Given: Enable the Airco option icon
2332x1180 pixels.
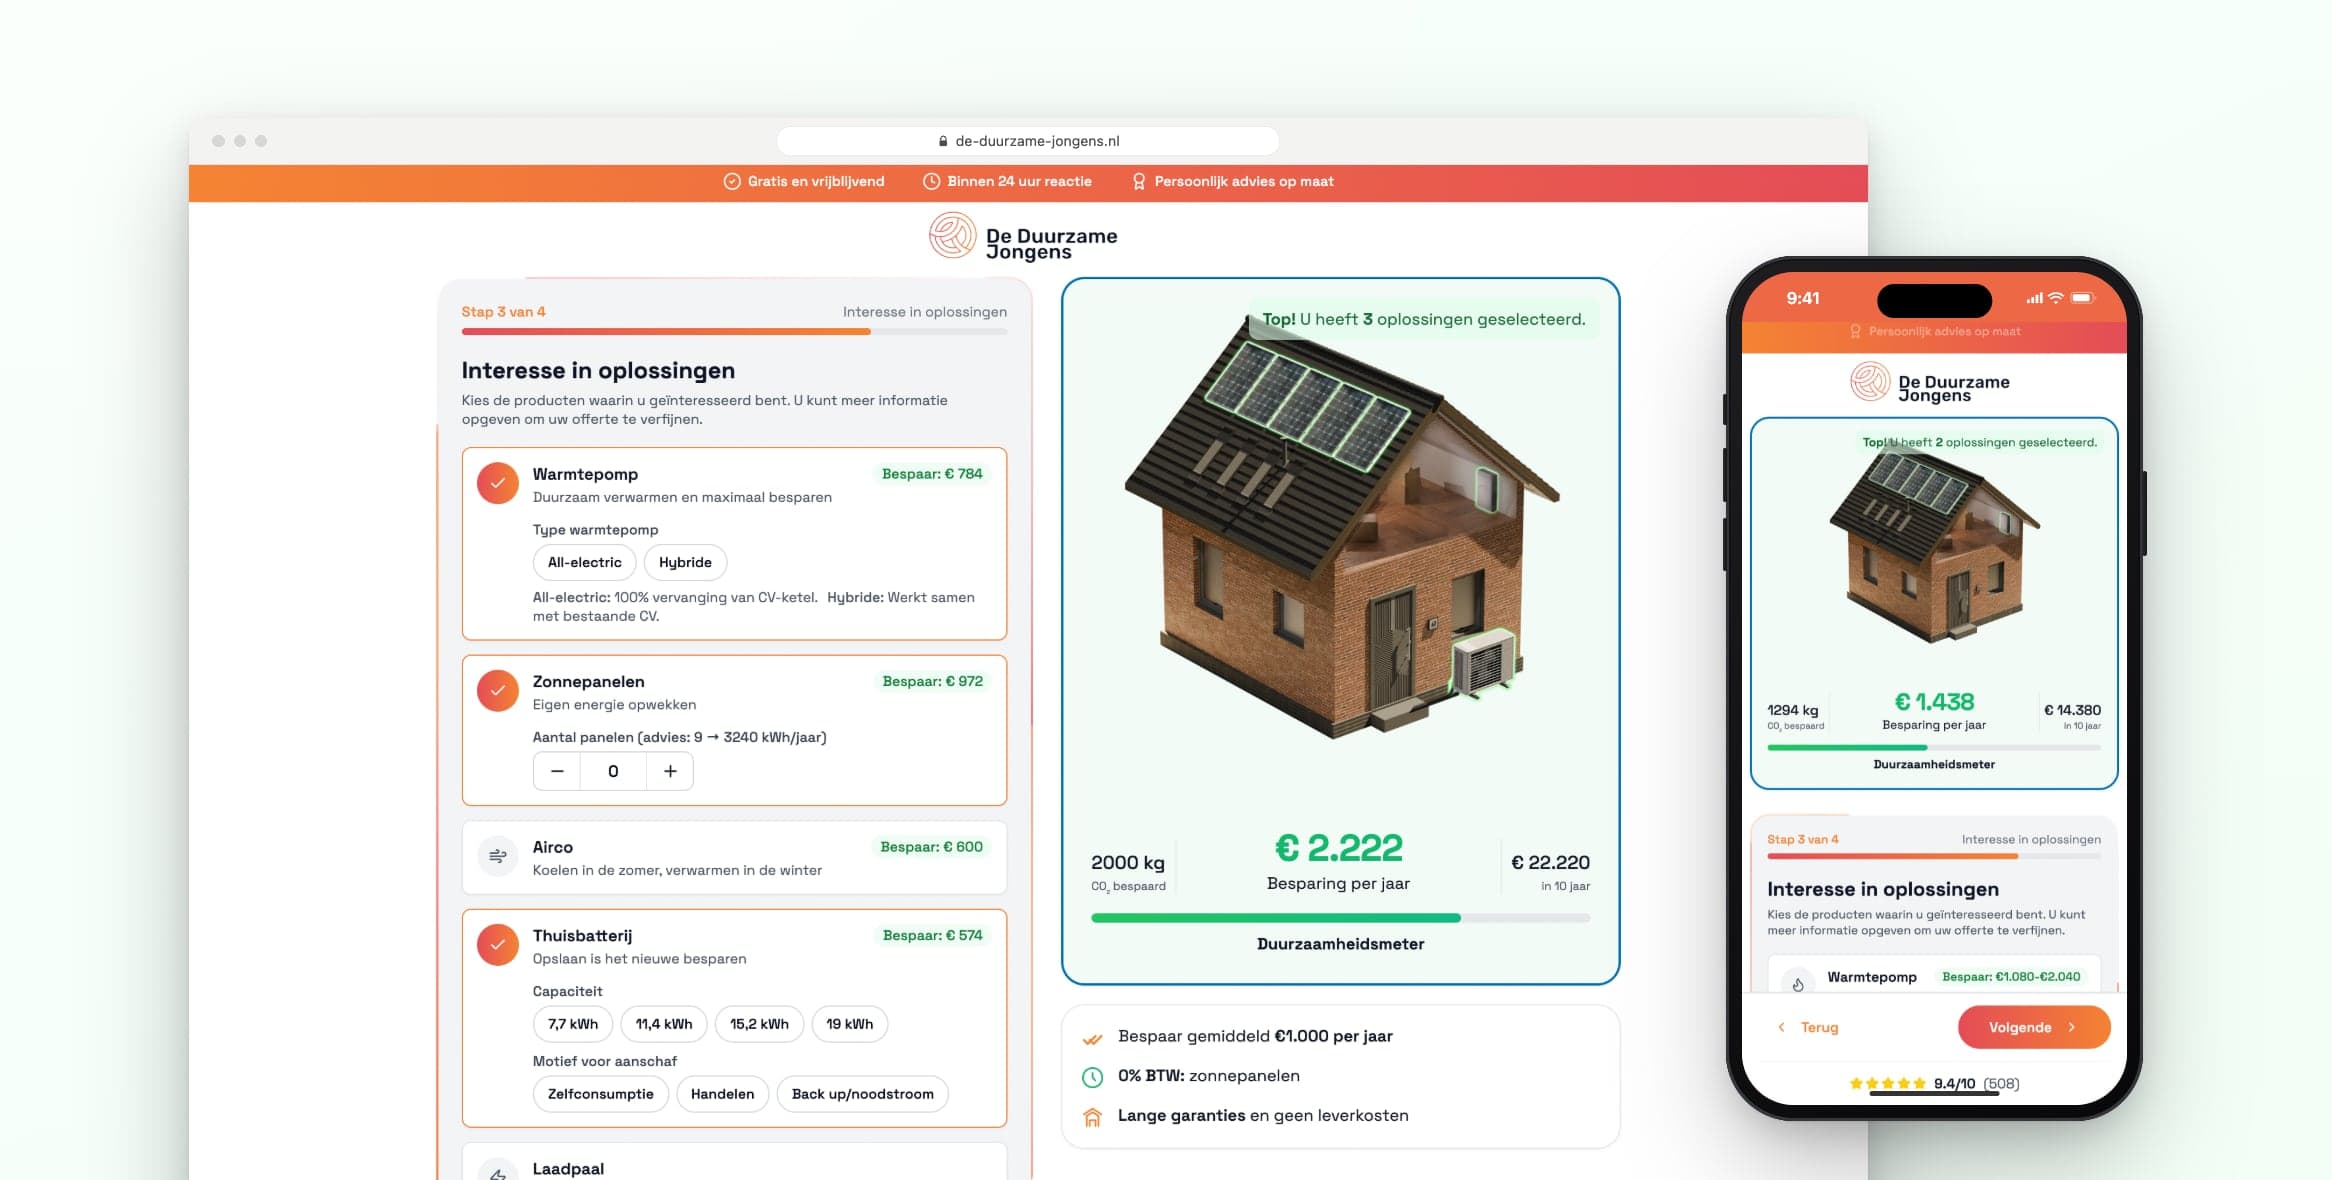Looking at the screenshot, I should (497, 856).
